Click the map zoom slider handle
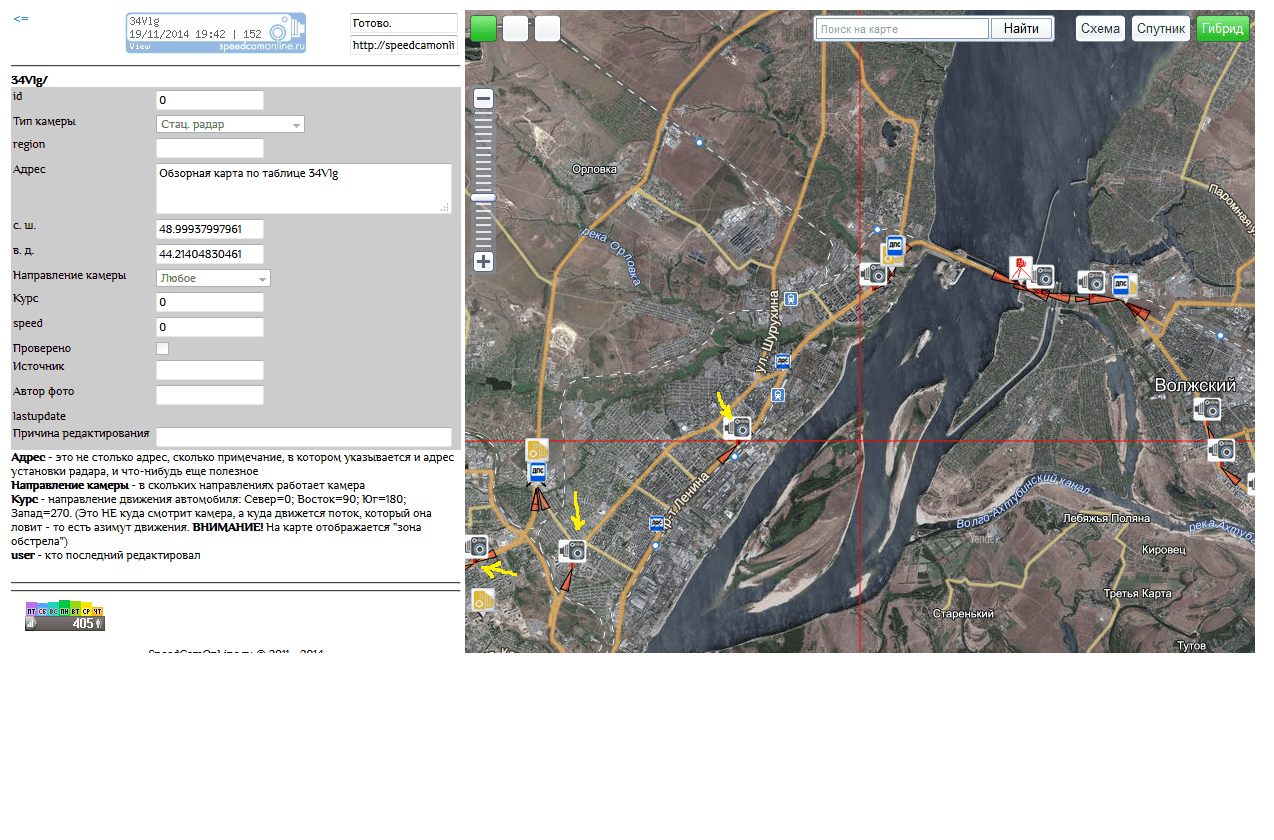Screen dimensions: 1274x840 [484, 198]
